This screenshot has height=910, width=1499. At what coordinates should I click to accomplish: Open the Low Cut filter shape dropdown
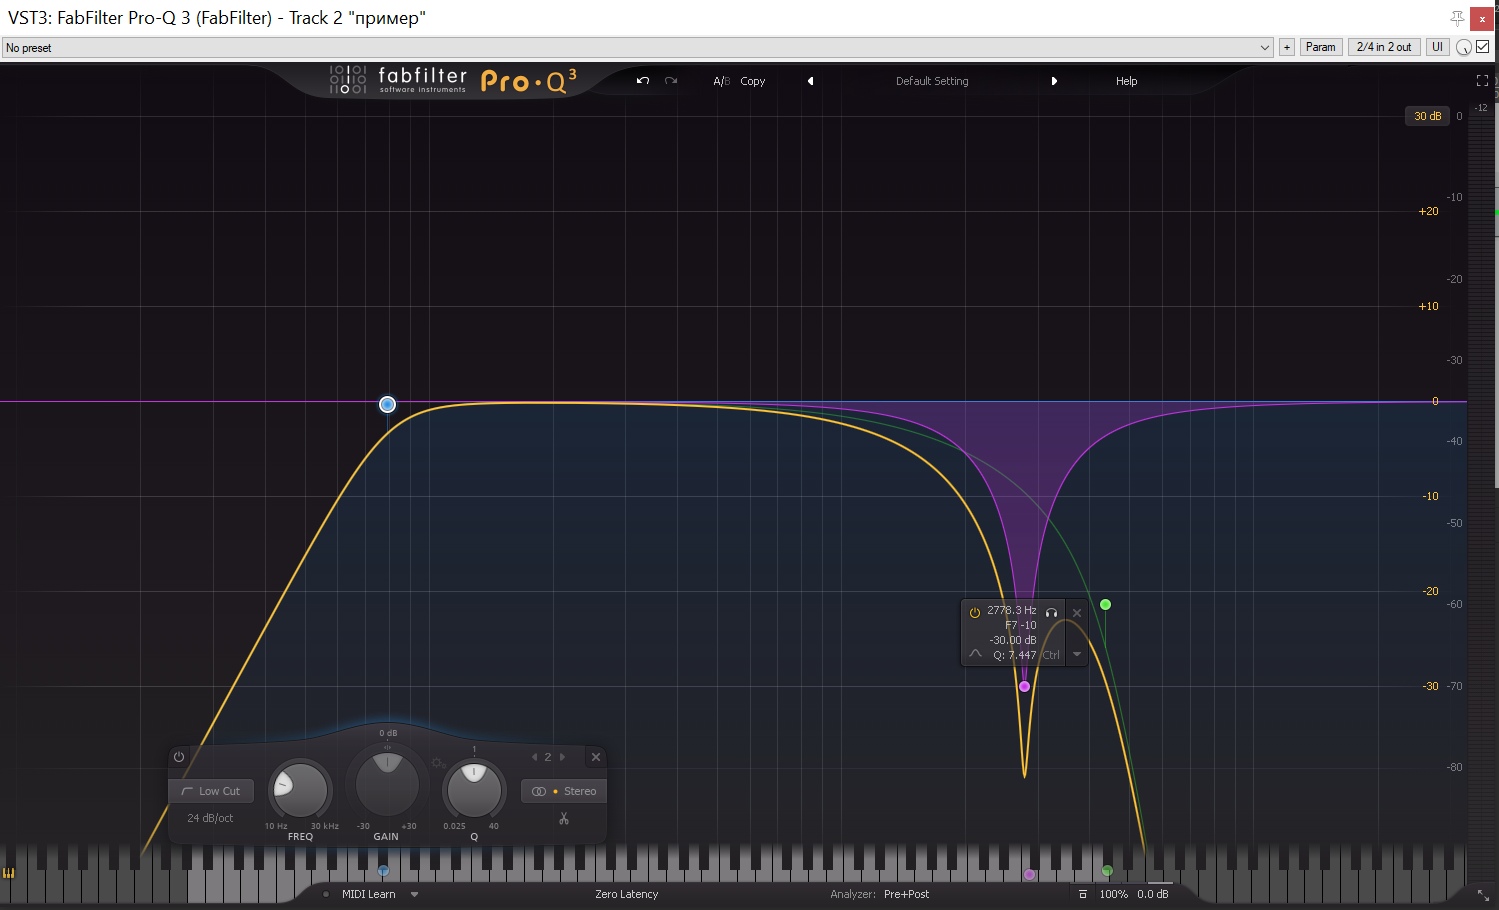point(211,791)
